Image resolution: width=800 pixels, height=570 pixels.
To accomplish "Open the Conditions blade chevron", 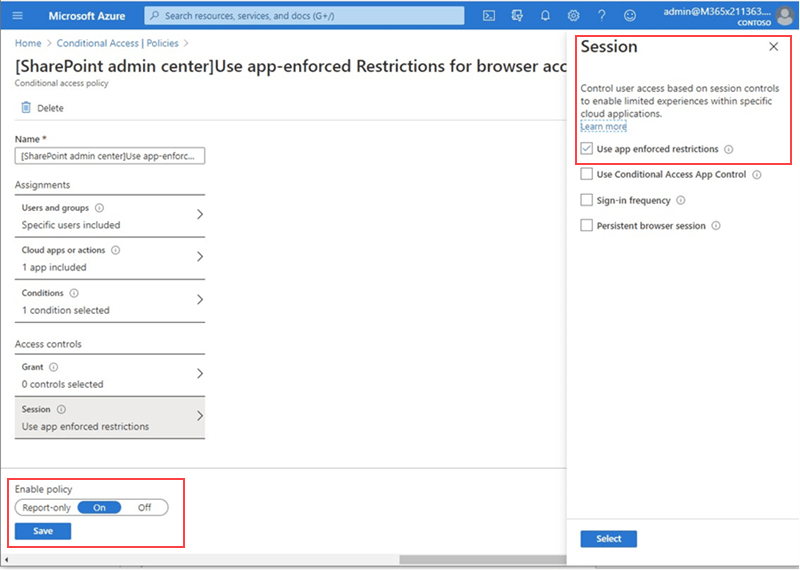I will coord(200,300).
